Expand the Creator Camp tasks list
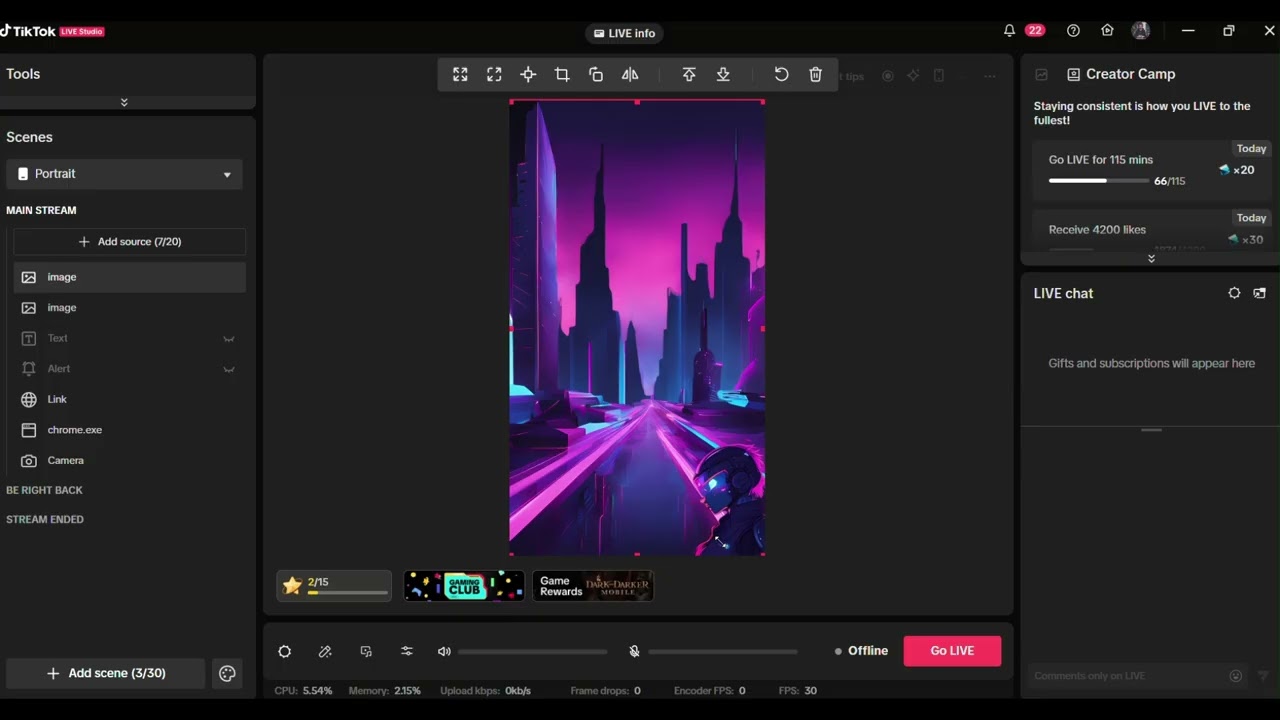The height and width of the screenshot is (720, 1280). point(1151,258)
